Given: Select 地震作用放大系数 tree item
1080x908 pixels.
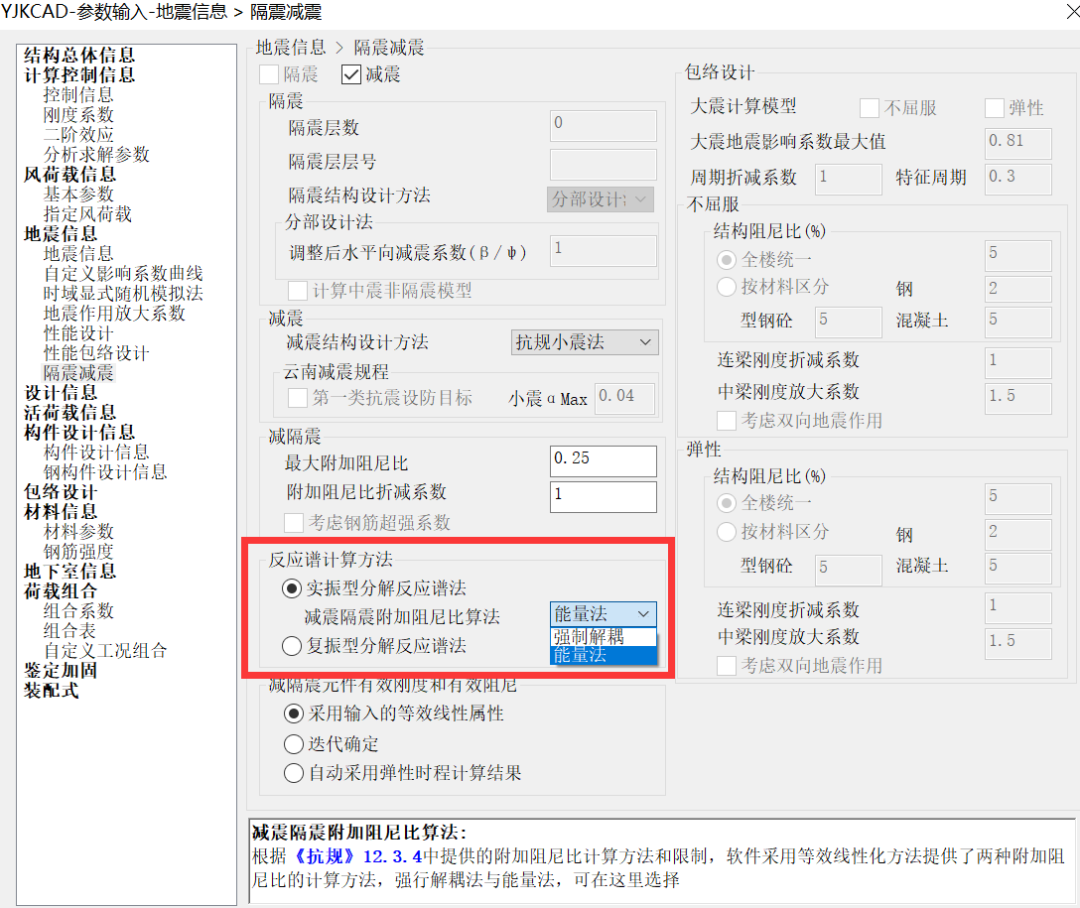Looking at the screenshot, I should tap(114, 314).
